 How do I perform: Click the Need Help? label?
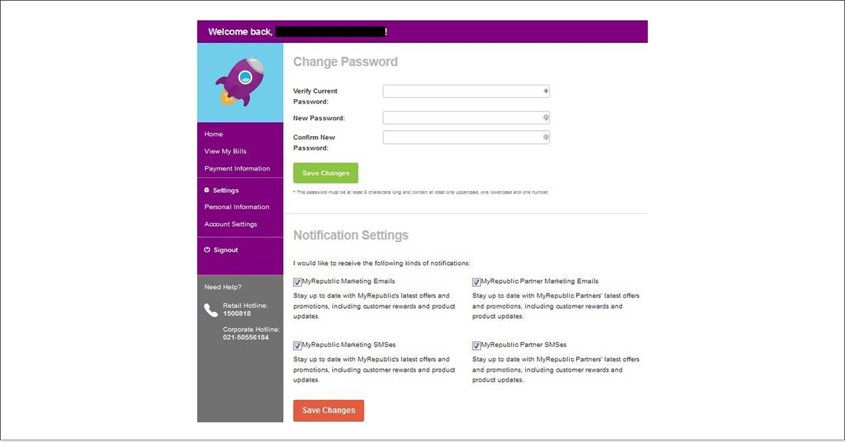pyautogui.click(x=223, y=287)
